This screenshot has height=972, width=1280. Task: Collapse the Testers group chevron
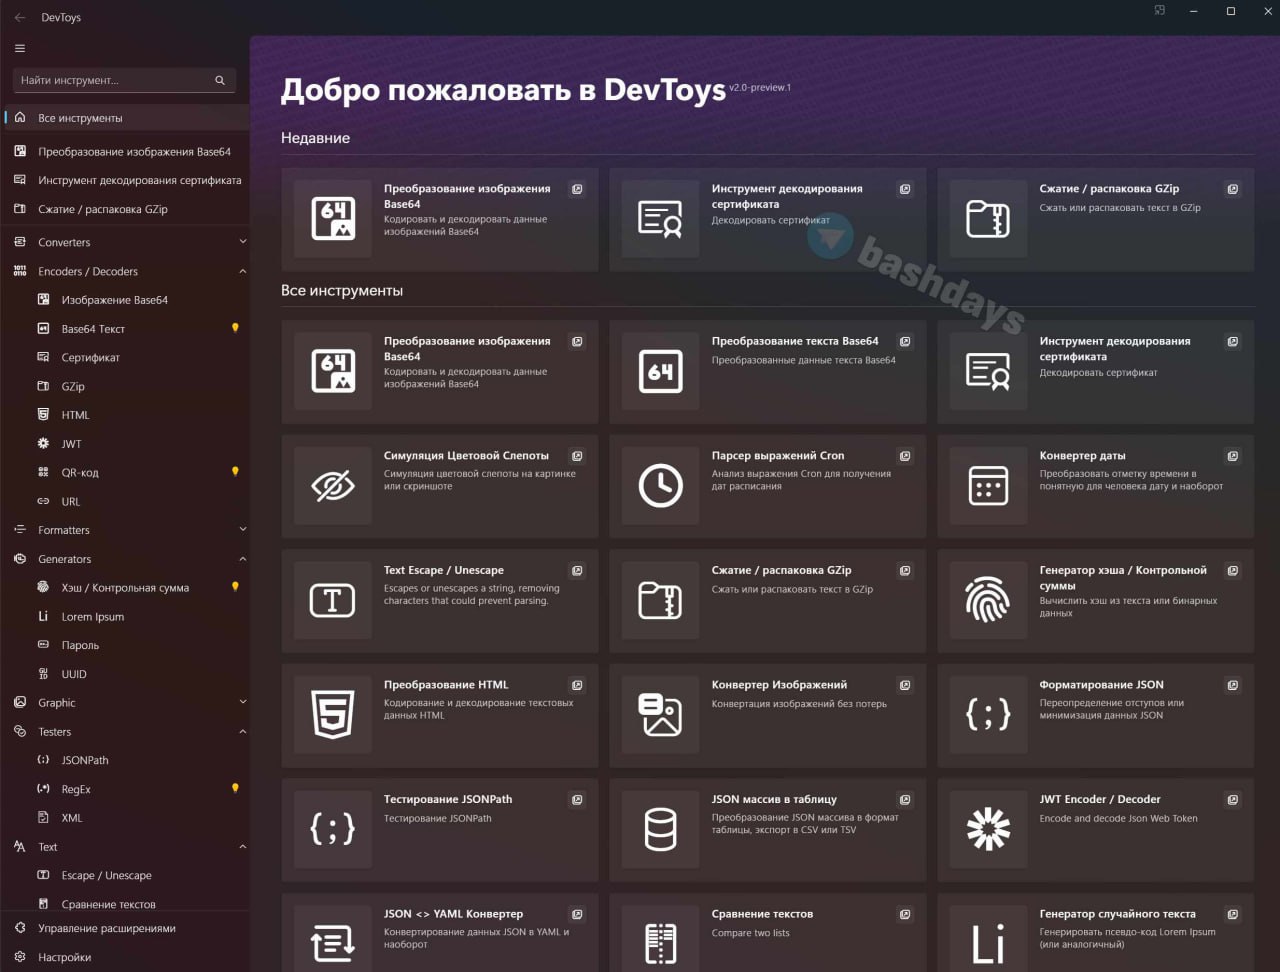point(242,732)
